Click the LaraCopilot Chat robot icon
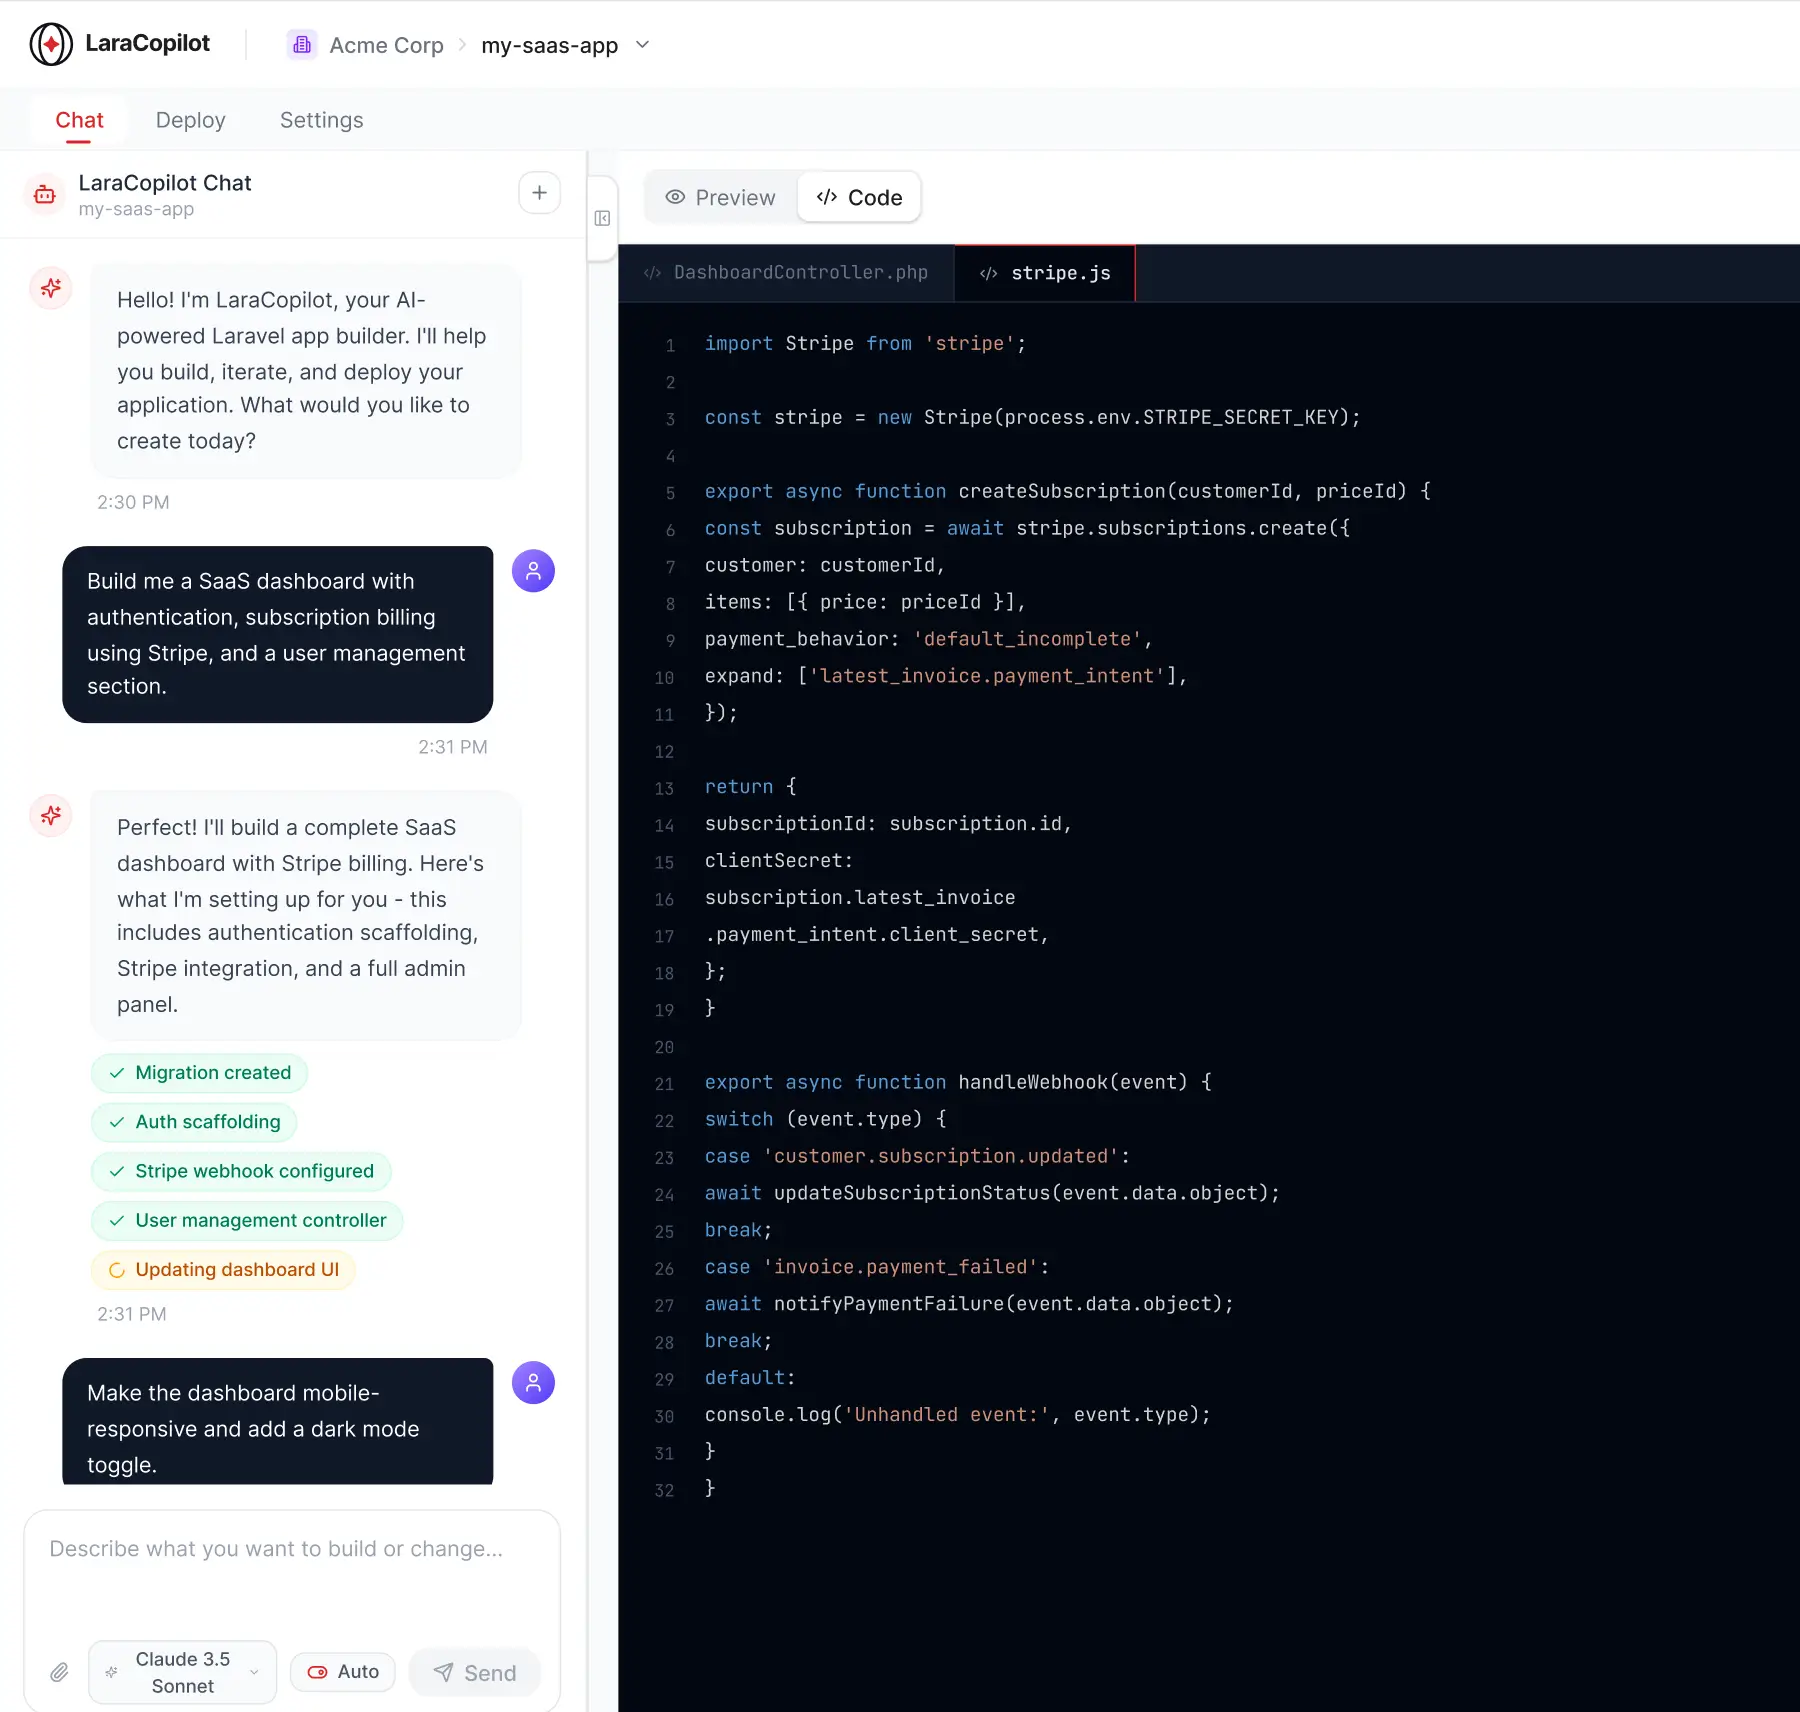Screen dimensions: 1800x1712 click(45, 194)
